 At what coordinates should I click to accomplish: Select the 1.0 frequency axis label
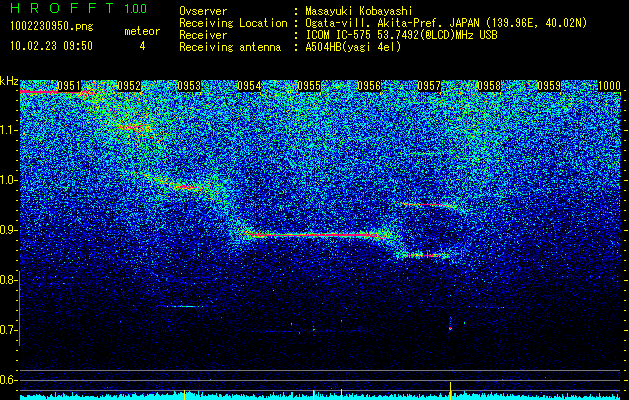click(8, 180)
